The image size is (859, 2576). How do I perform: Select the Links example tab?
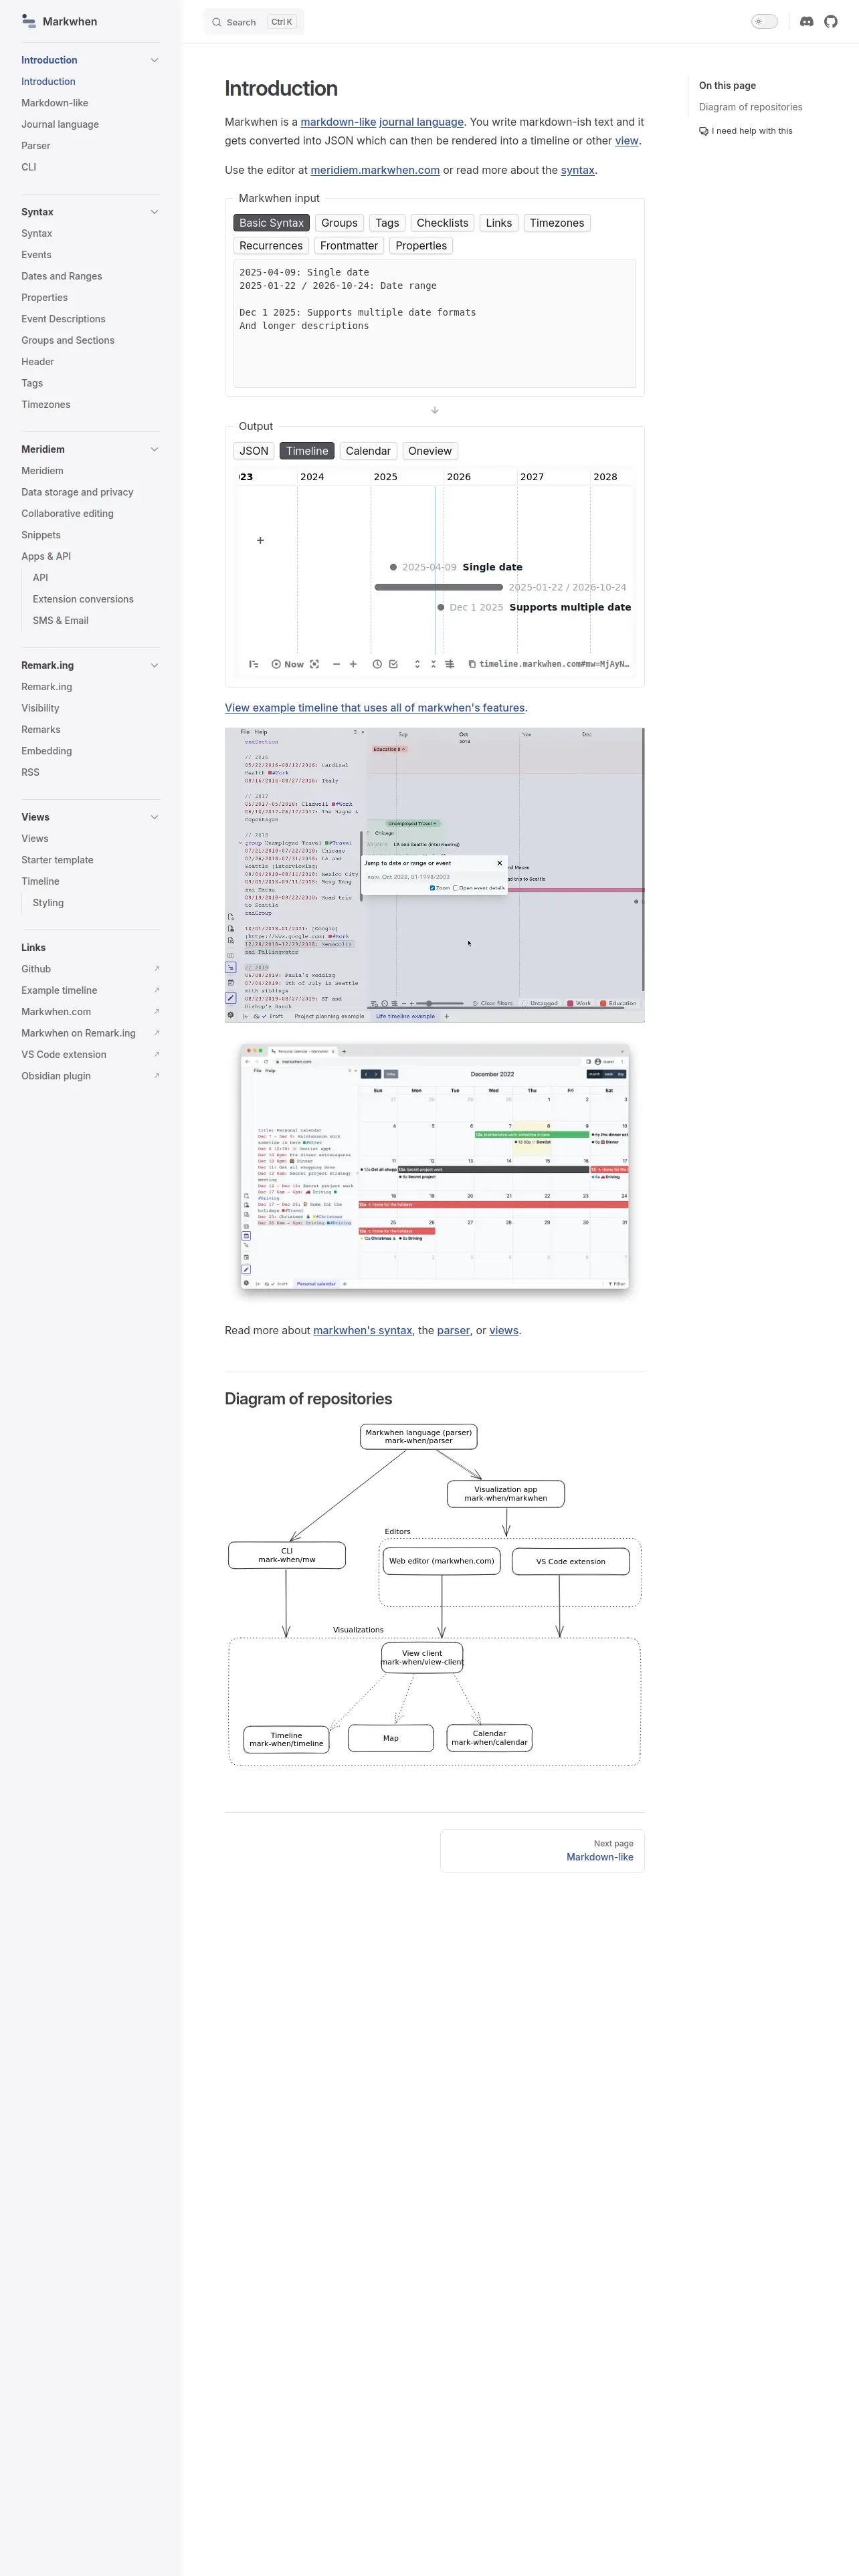[x=499, y=223]
